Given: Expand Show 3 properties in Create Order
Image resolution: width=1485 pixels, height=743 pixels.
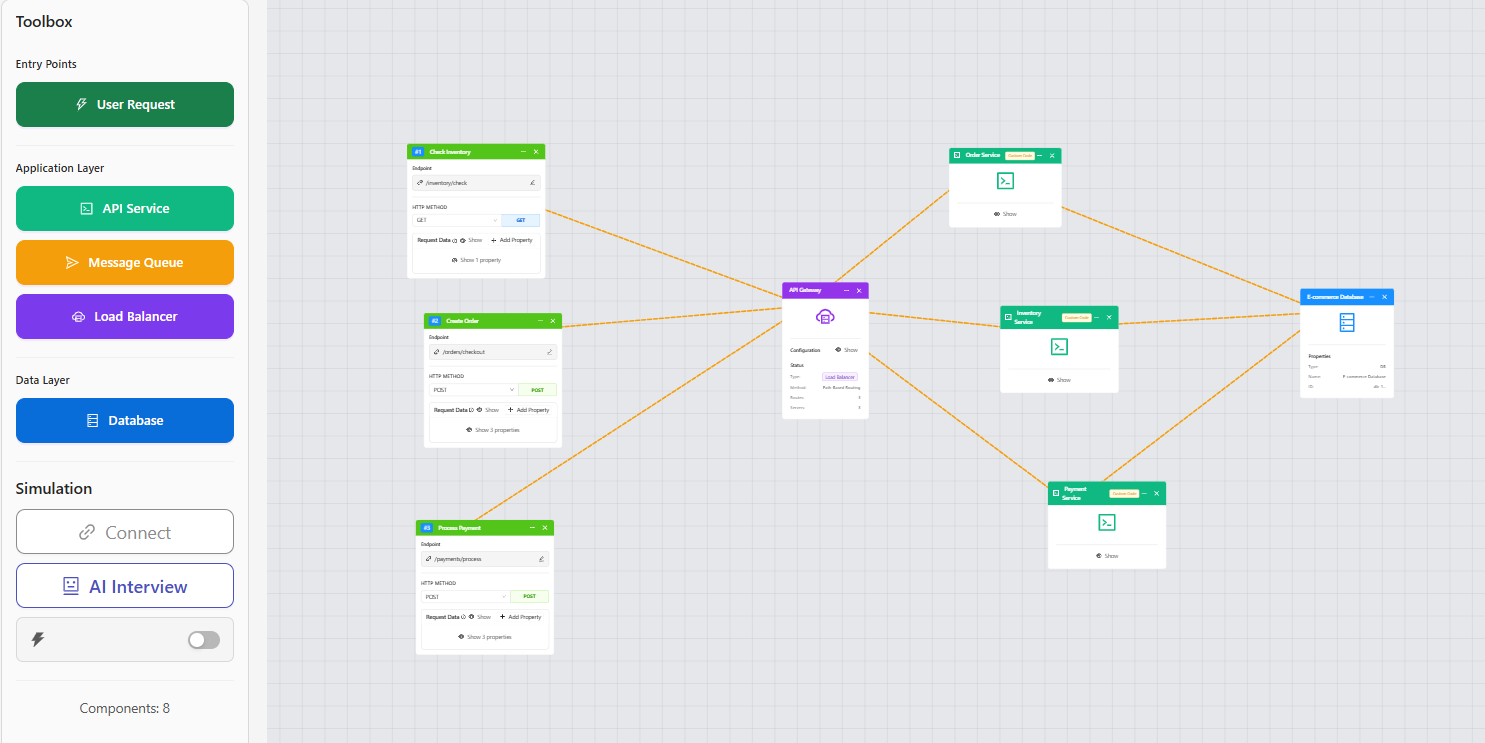Looking at the screenshot, I should click(x=493, y=430).
